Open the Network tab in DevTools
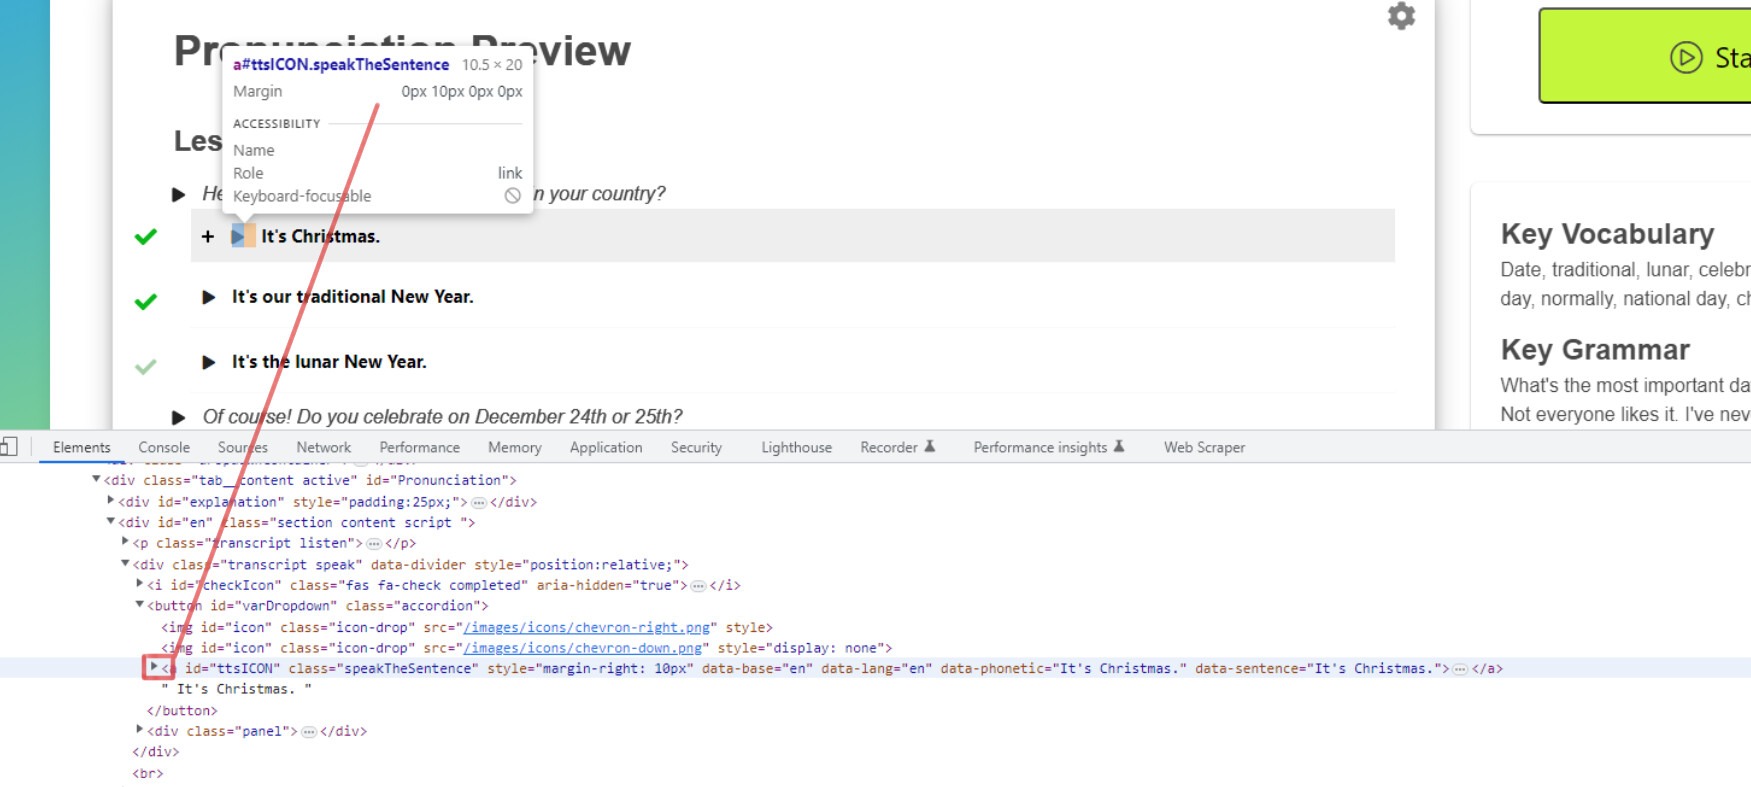Screen dimensions: 1751x787 coord(323,448)
